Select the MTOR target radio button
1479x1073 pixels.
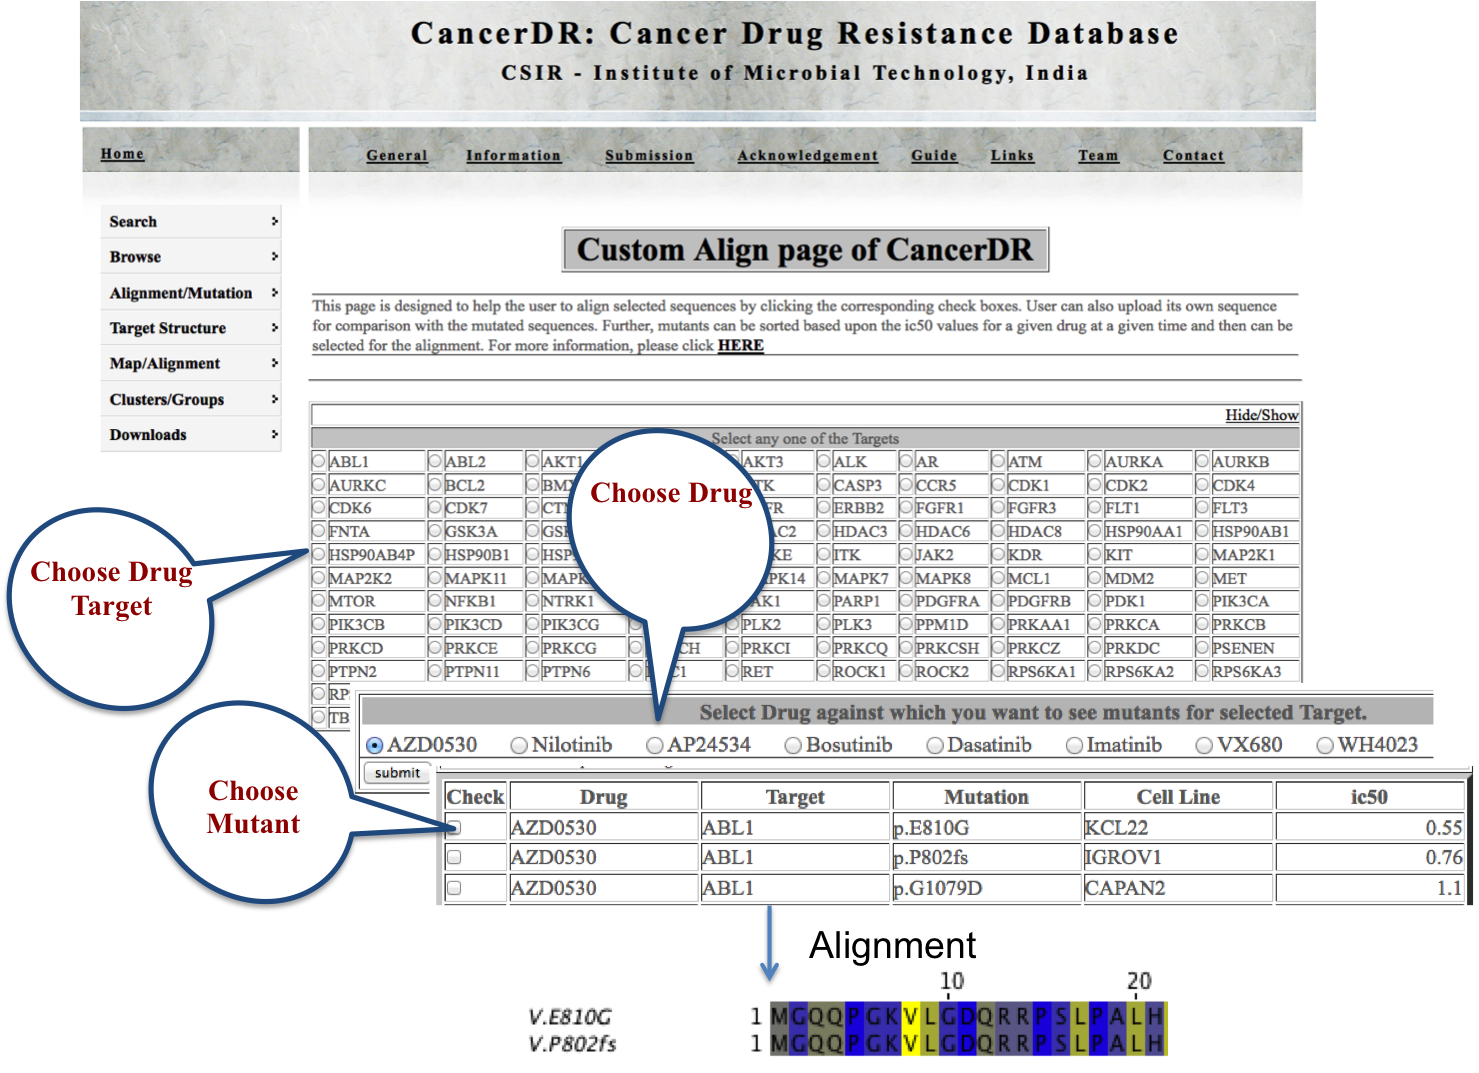pos(319,601)
